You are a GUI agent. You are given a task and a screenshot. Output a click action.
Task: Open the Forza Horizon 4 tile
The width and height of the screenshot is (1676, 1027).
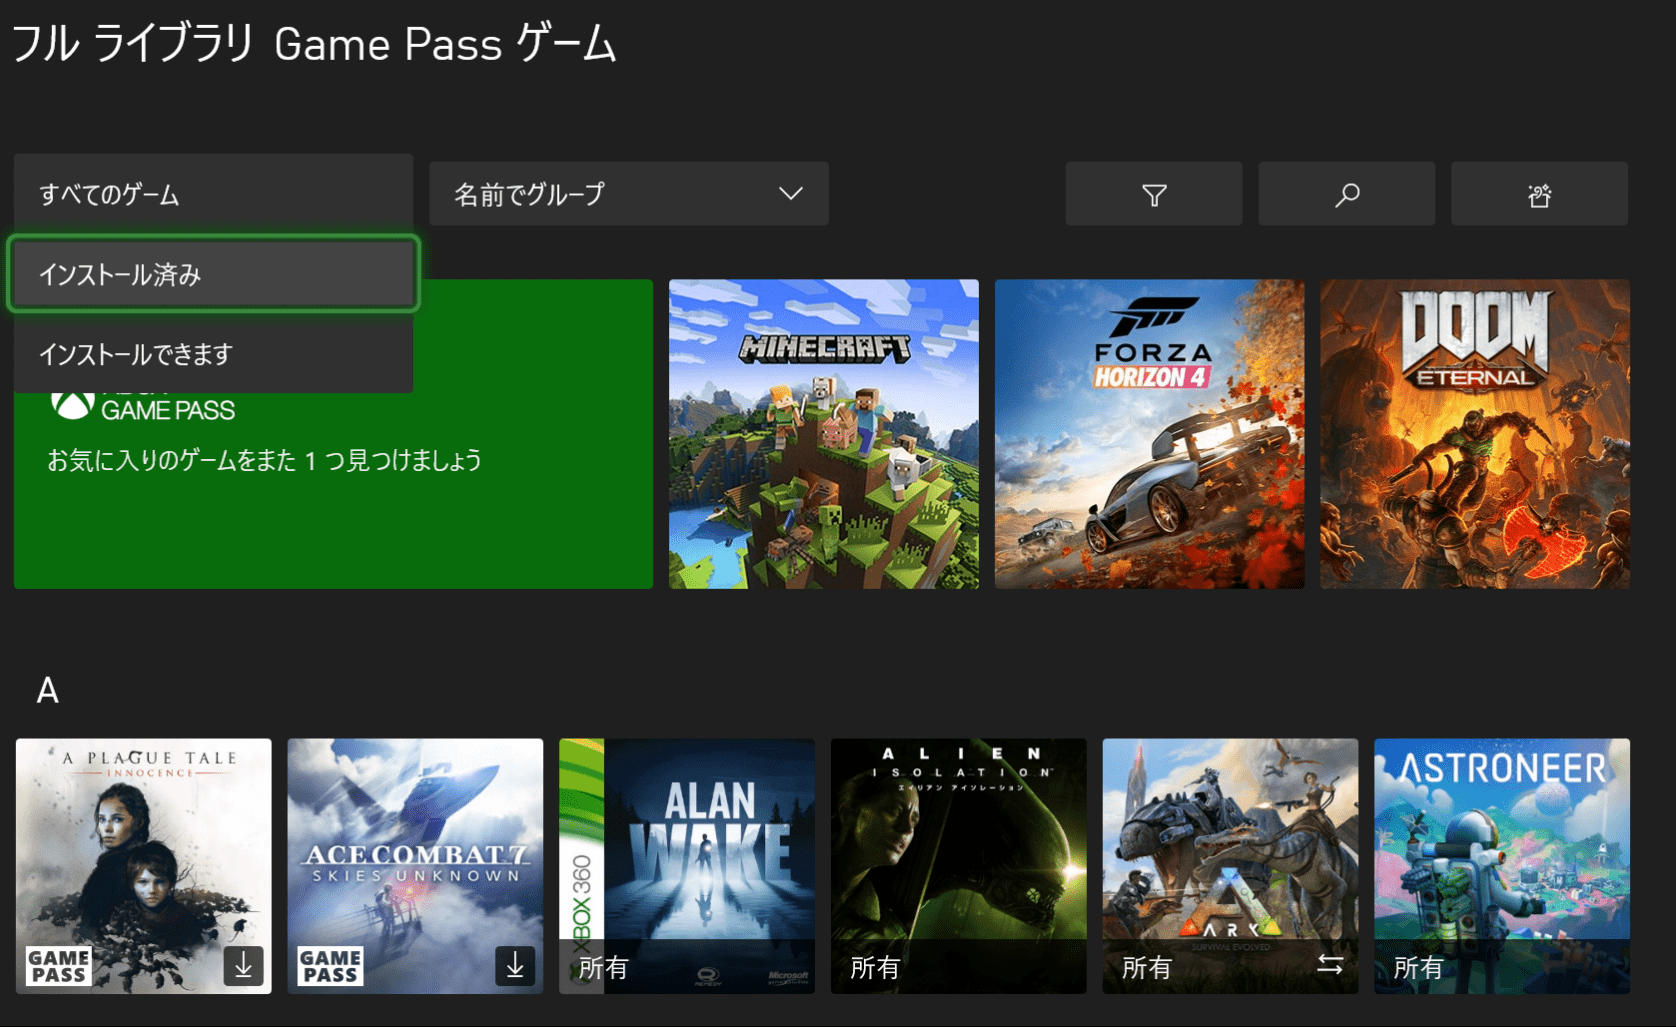click(x=1149, y=434)
